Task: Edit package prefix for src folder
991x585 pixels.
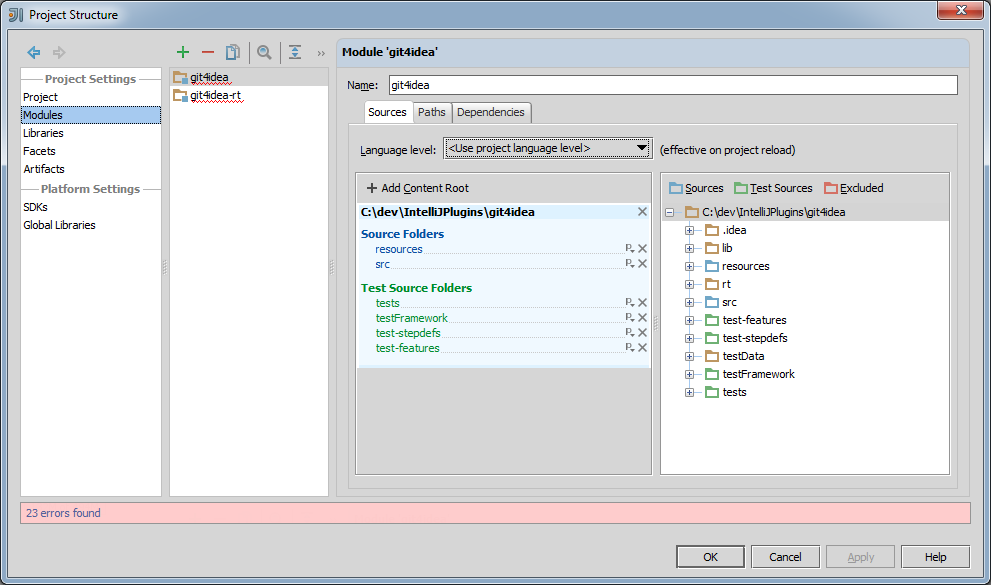Action: pos(629,263)
